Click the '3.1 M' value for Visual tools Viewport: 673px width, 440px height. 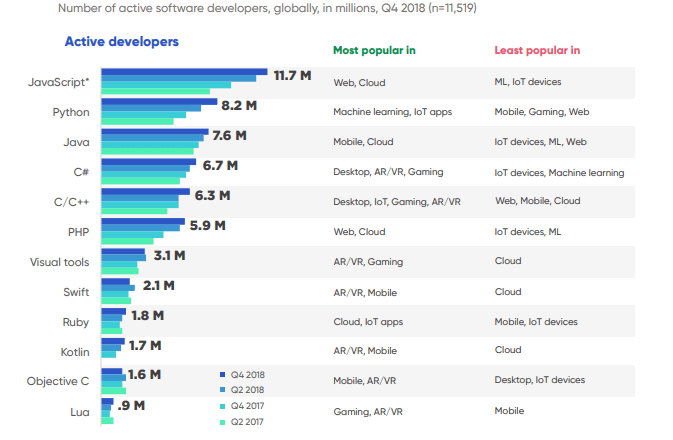[x=170, y=256]
